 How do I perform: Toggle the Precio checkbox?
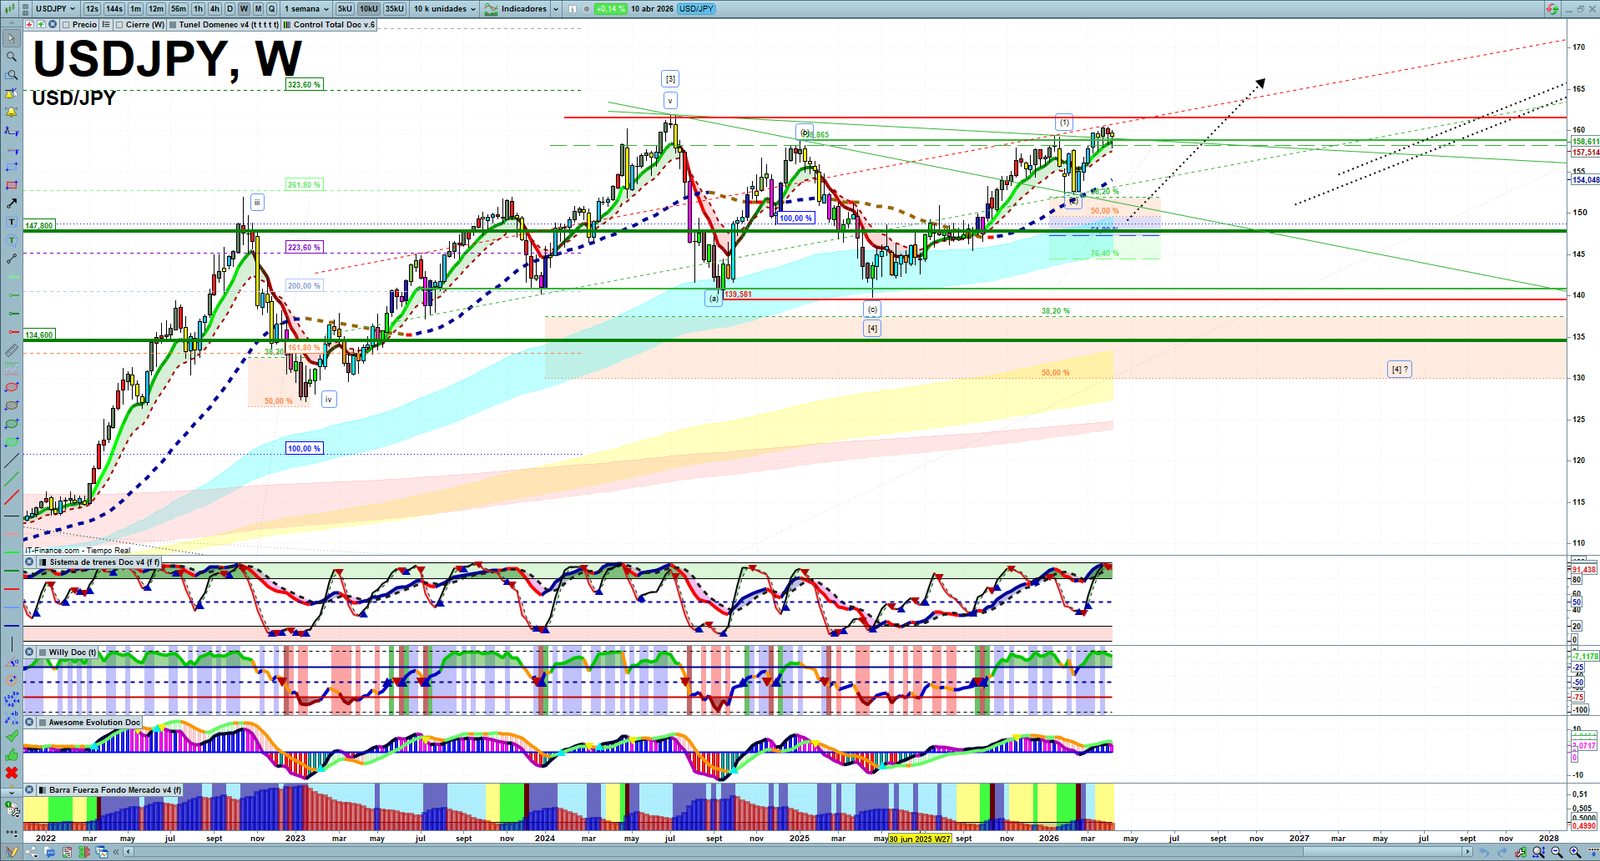(x=66, y=24)
